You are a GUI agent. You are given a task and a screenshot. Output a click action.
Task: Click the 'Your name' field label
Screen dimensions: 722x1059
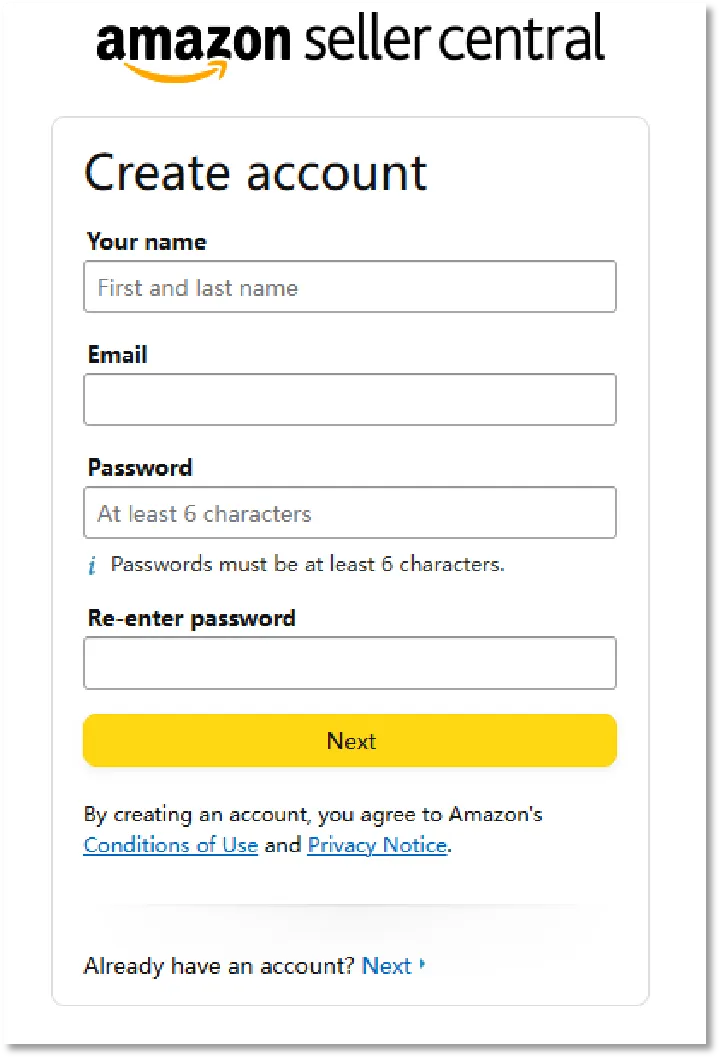pos(147,242)
